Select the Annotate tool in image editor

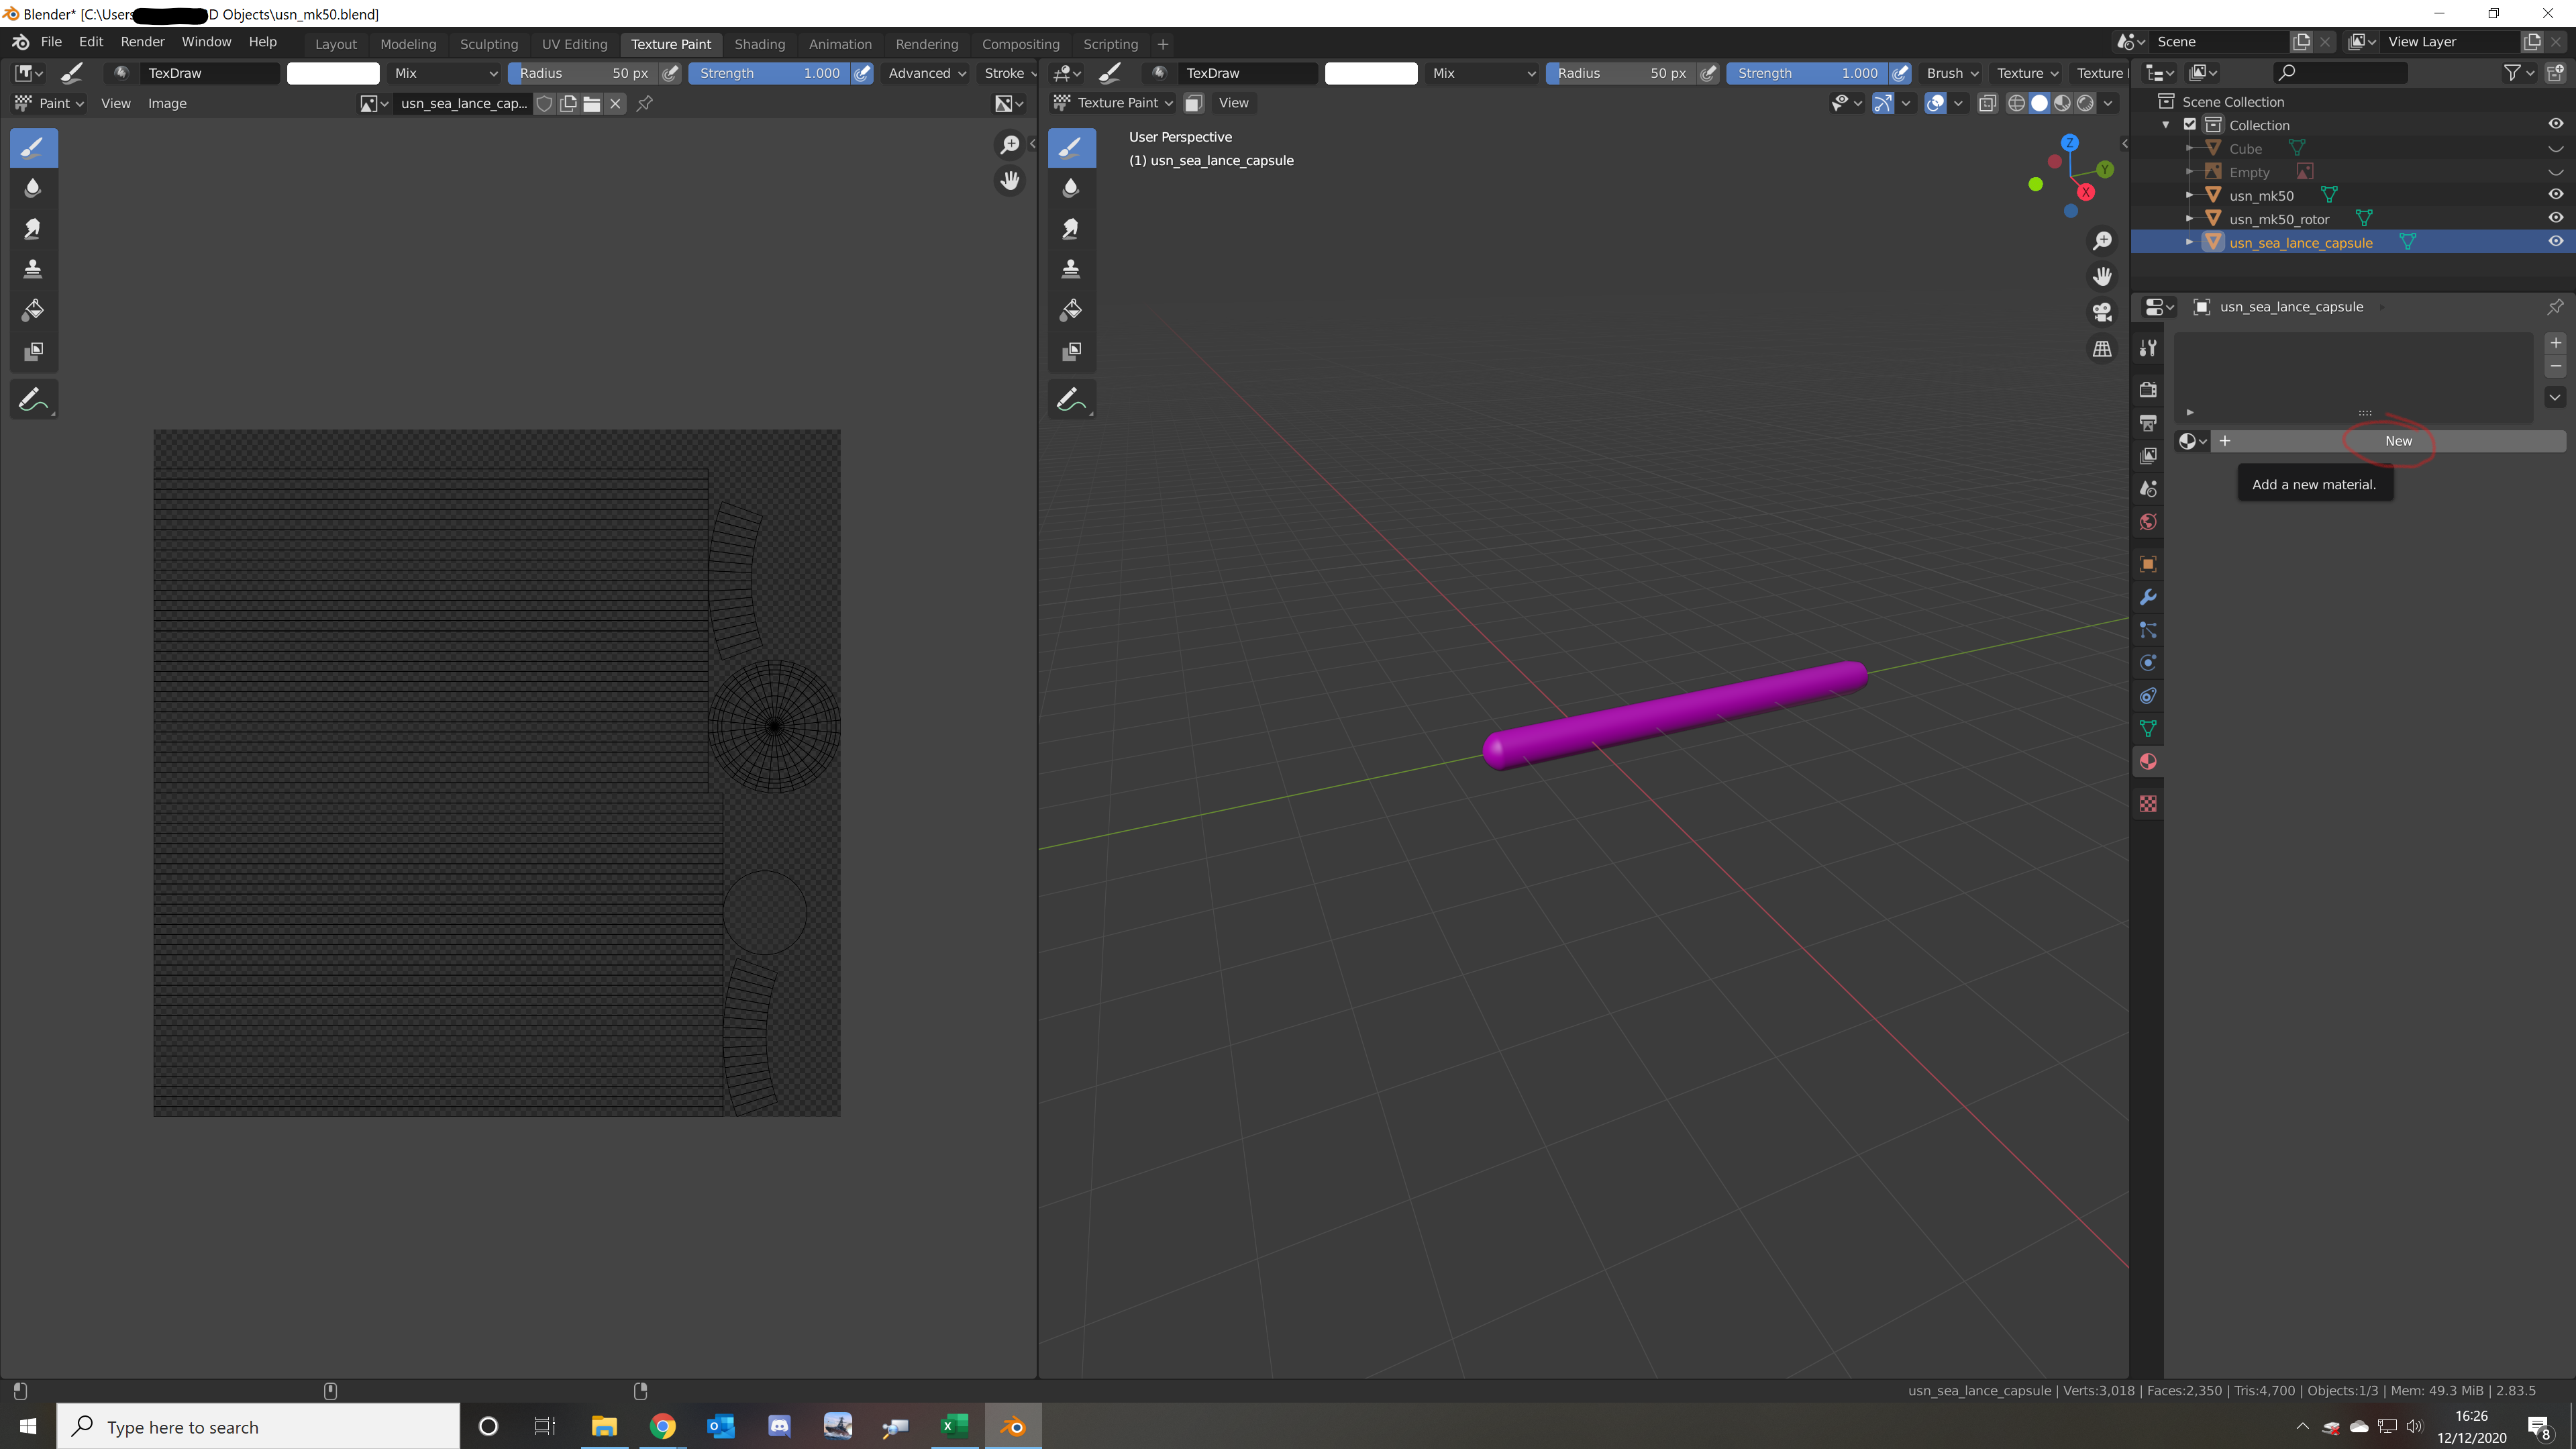click(32, 400)
